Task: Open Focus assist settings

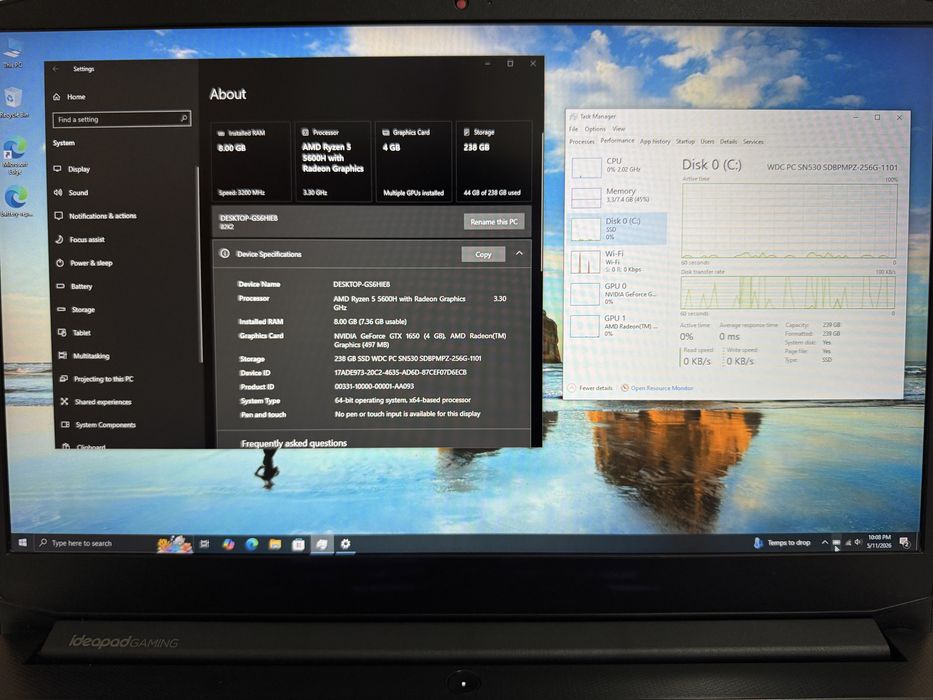Action: (80, 239)
